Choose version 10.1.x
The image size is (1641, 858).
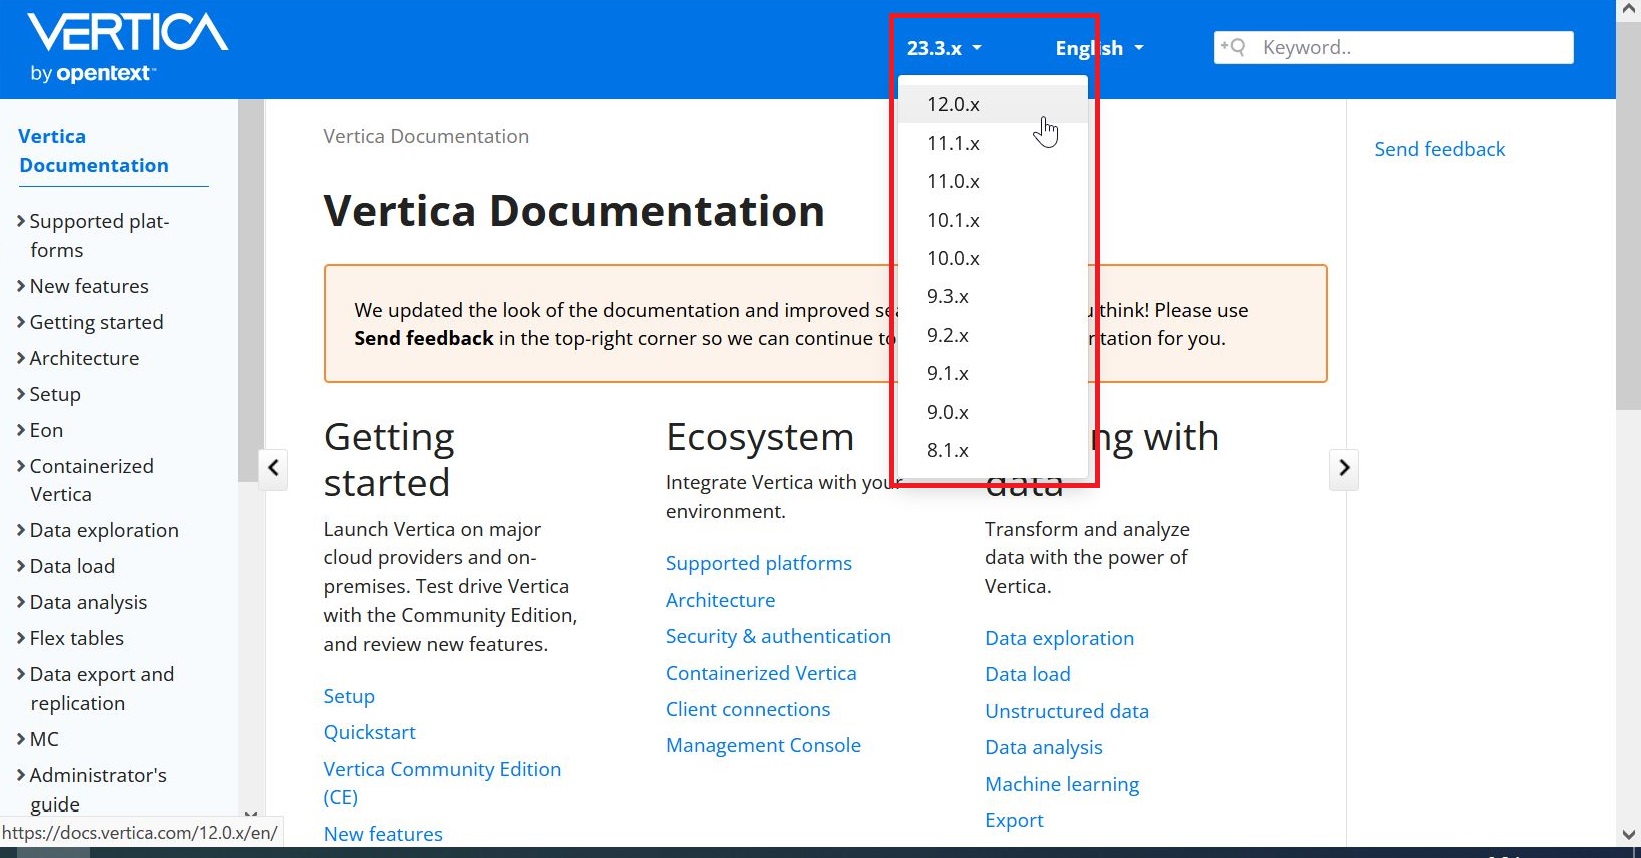pyautogui.click(x=993, y=220)
